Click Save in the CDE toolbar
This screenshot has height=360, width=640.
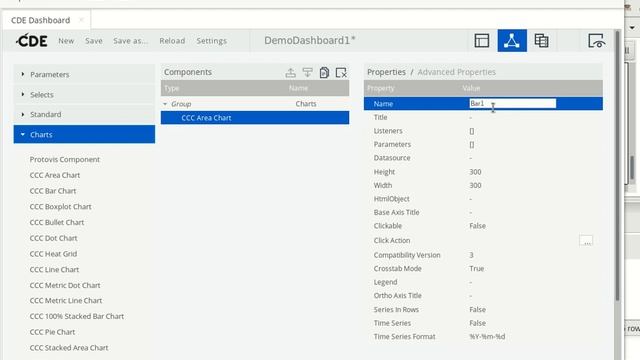click(94, 41)
